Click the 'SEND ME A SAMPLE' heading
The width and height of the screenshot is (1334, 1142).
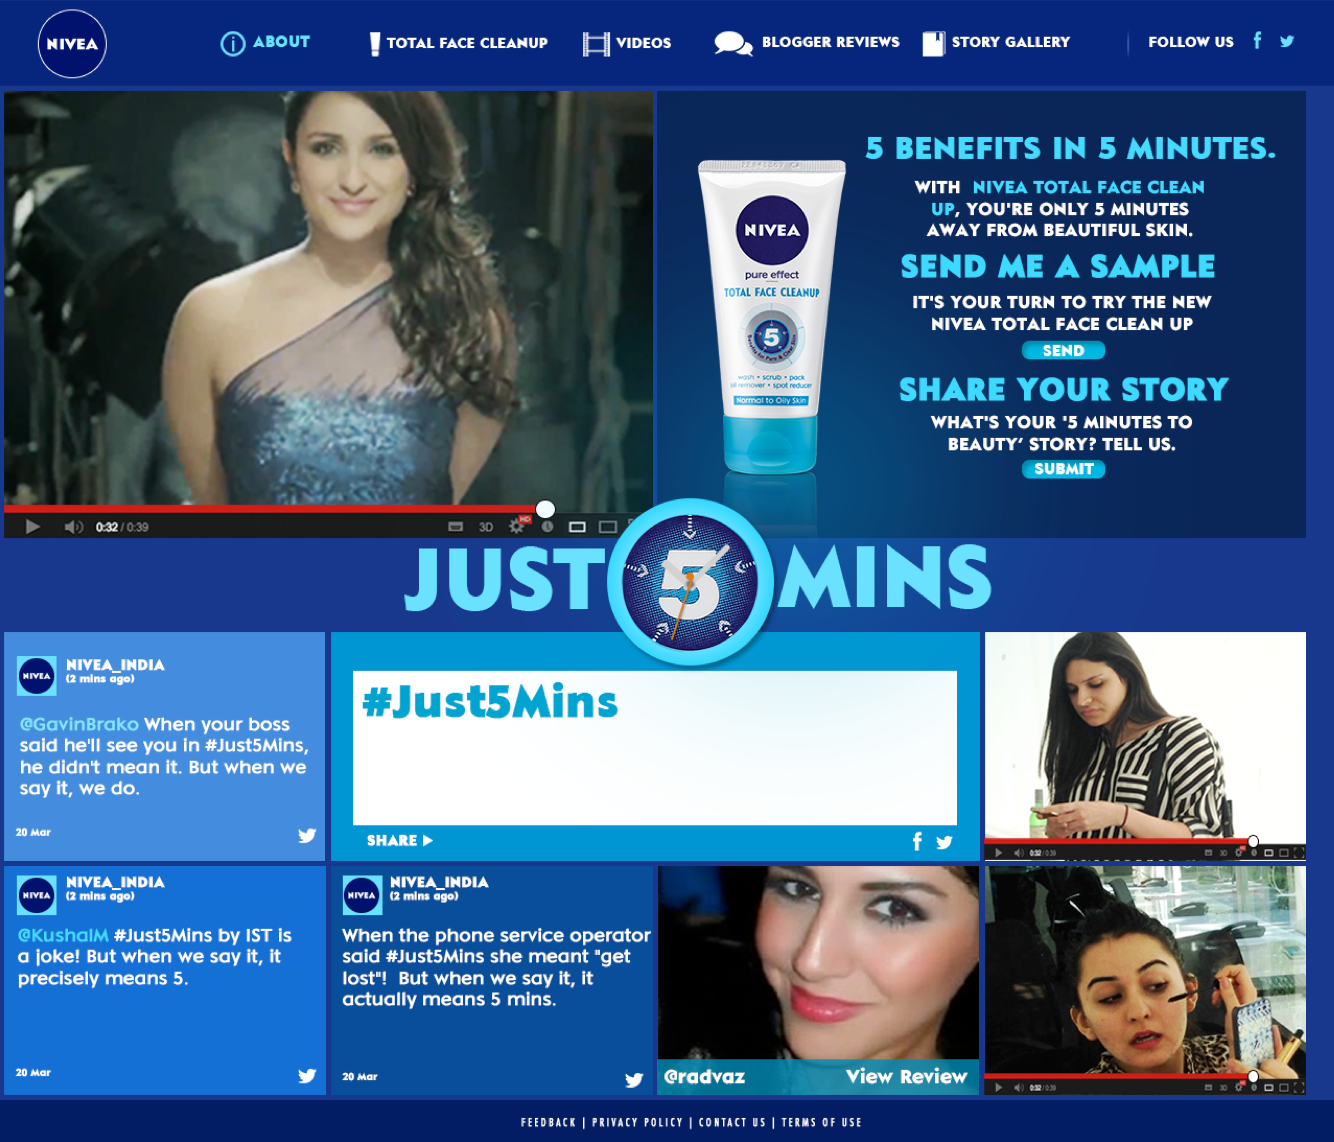pyautogui.click(x=1058, y=266)
